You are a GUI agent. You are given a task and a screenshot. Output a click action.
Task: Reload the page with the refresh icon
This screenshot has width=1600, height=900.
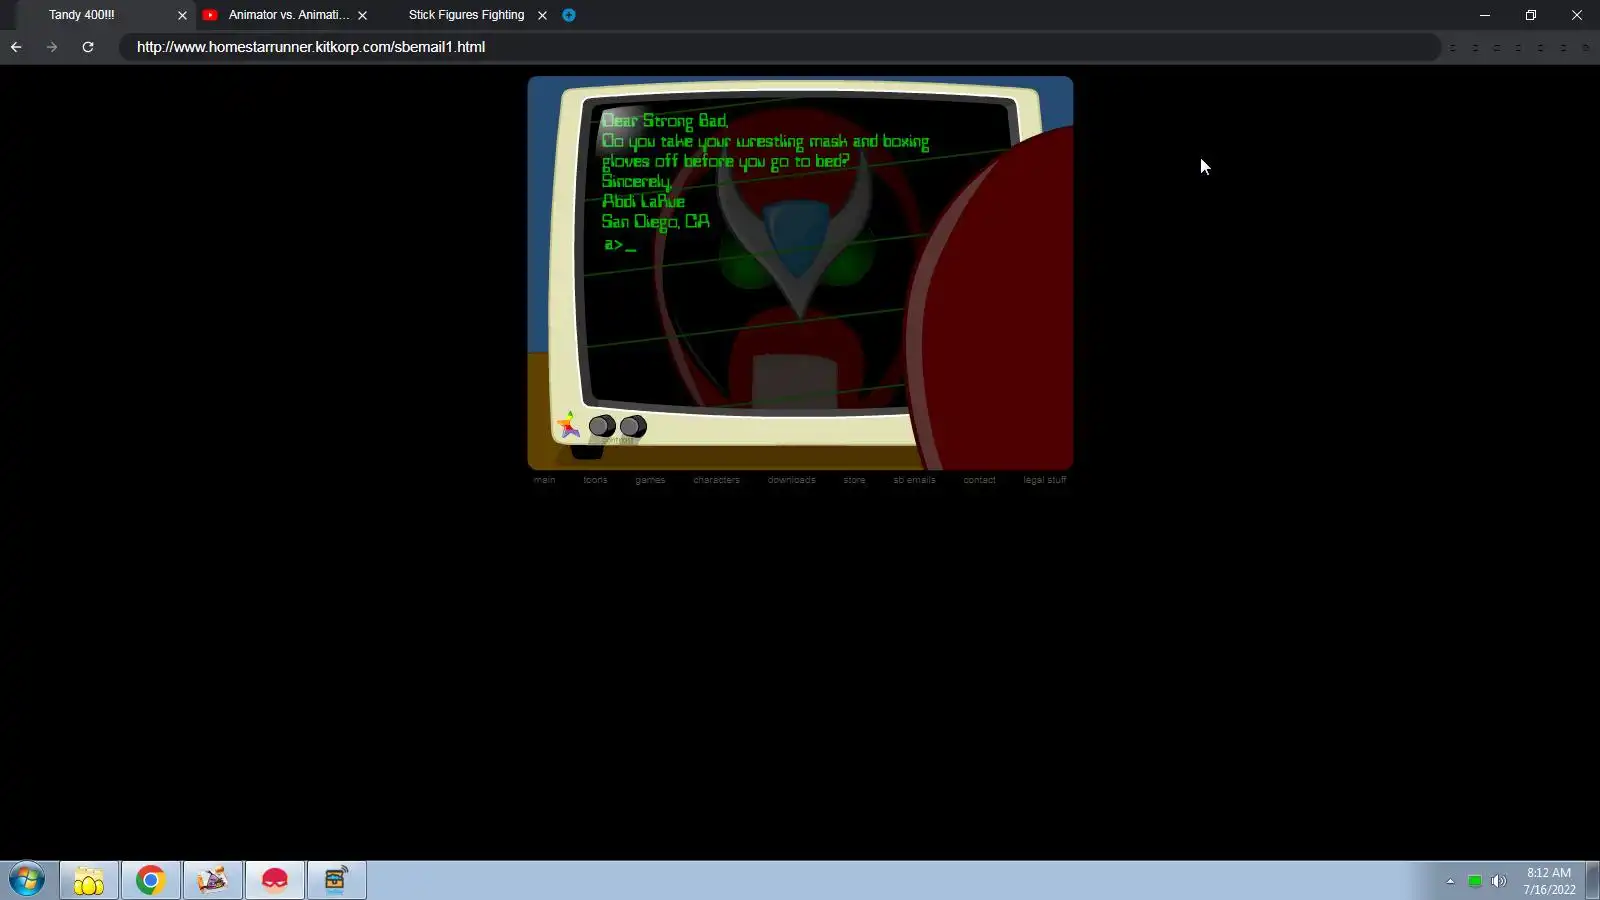[88, 47]
